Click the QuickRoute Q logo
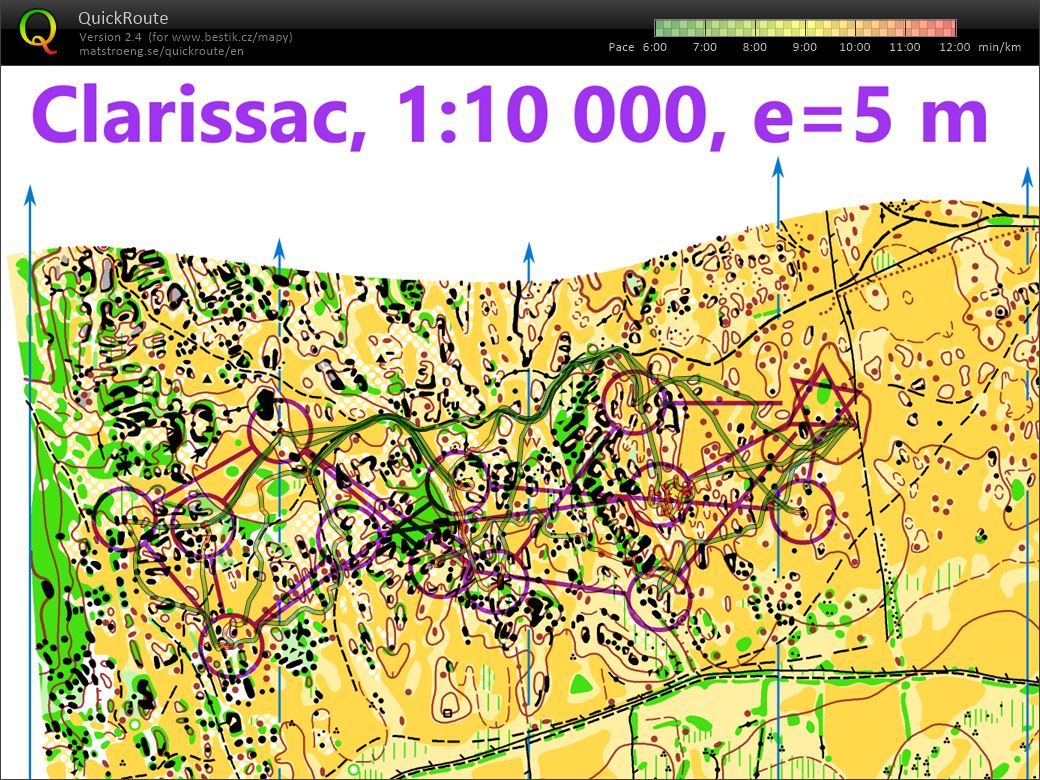 (38, 30)
